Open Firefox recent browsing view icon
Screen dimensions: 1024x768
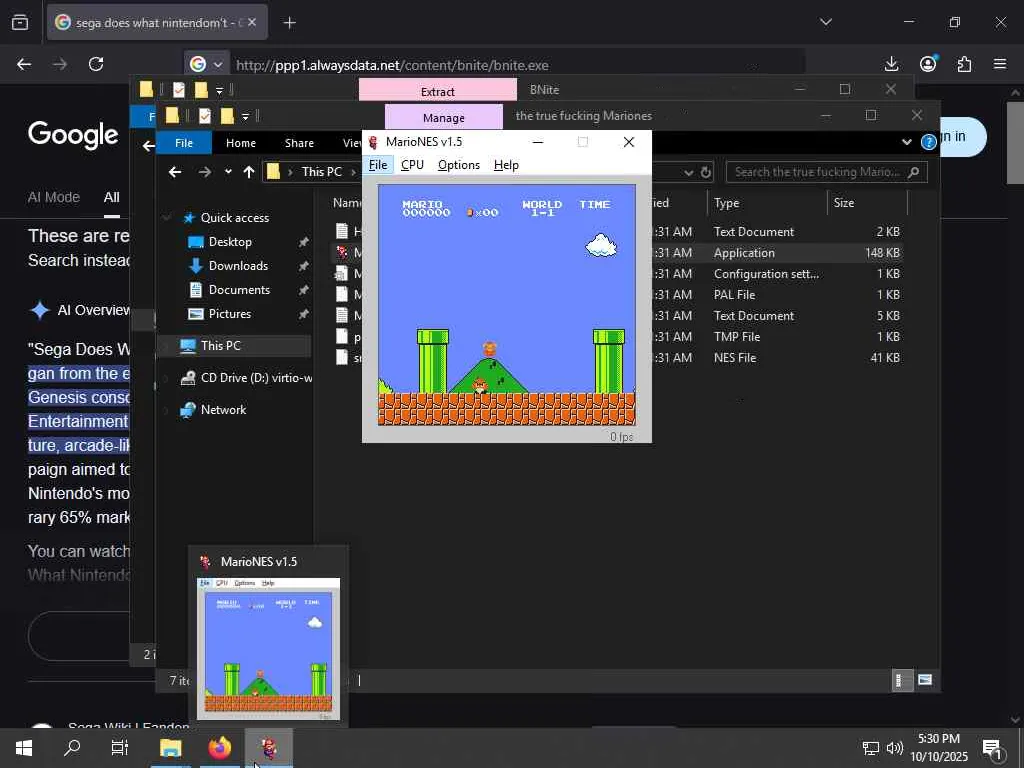pos(20,23)
